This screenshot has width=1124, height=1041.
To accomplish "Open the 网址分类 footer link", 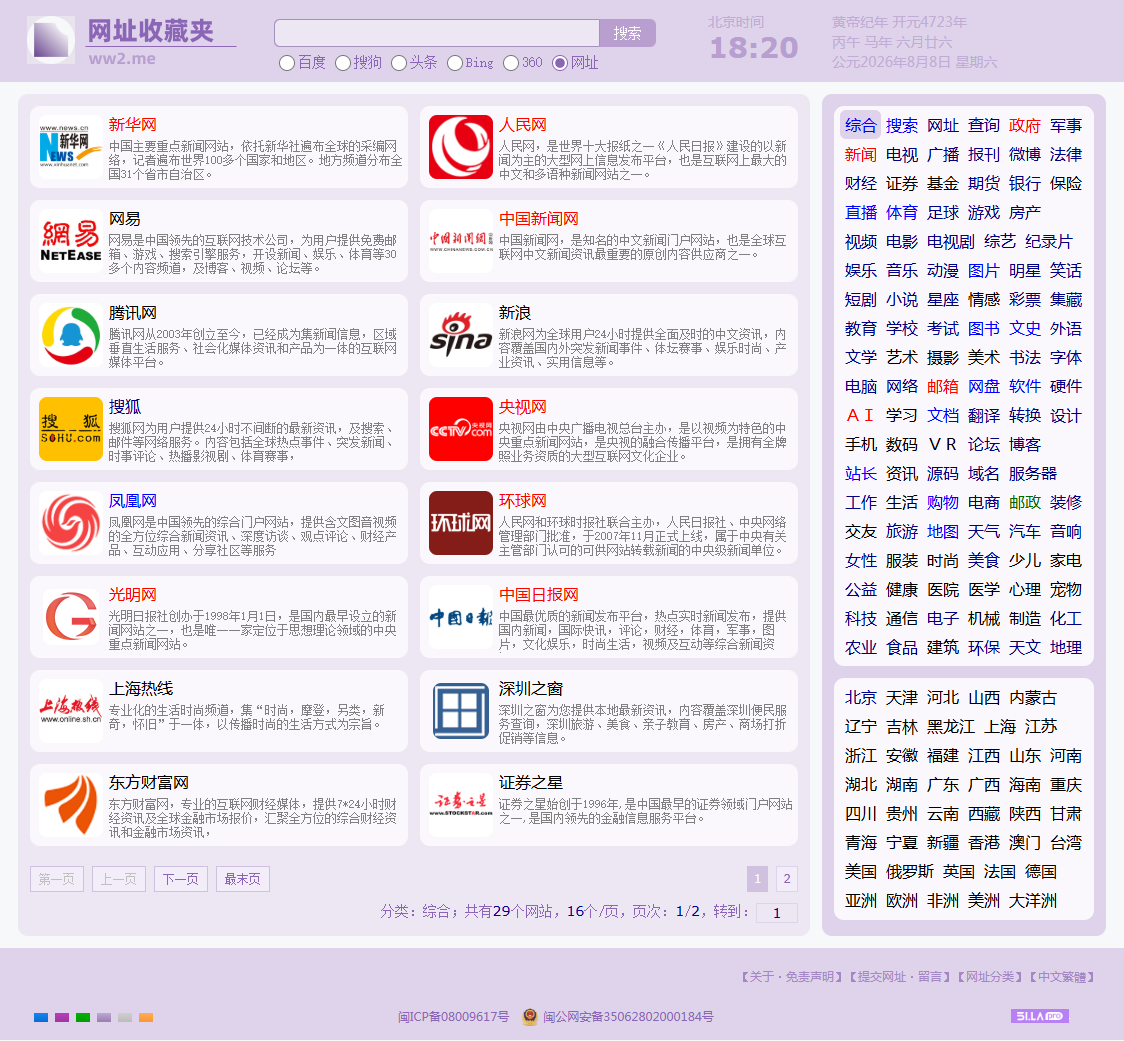I will [990, 976].
